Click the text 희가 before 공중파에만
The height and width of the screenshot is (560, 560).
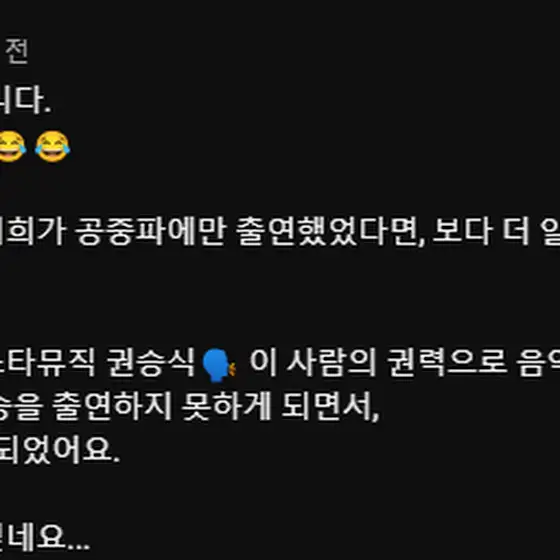[33, 231]
